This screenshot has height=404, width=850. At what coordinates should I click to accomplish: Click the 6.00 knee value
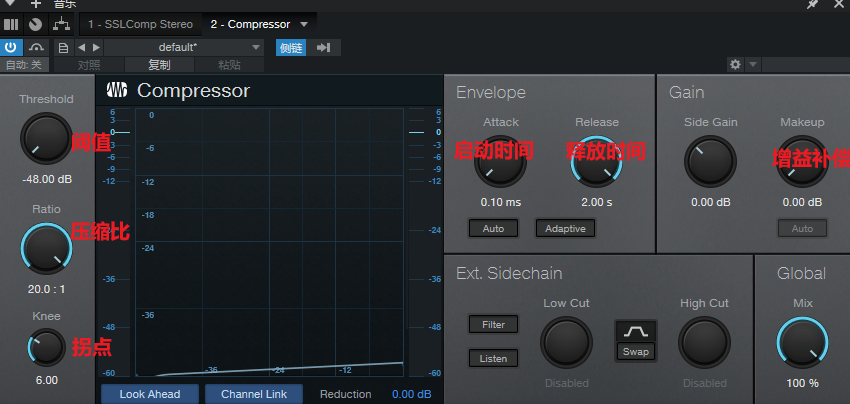[47, 380]
